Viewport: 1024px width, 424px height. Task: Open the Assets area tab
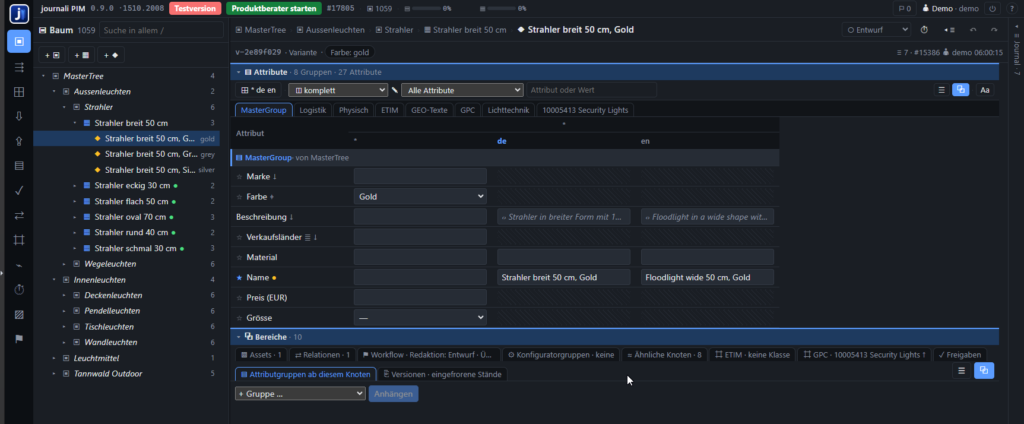tap(261, 355)
